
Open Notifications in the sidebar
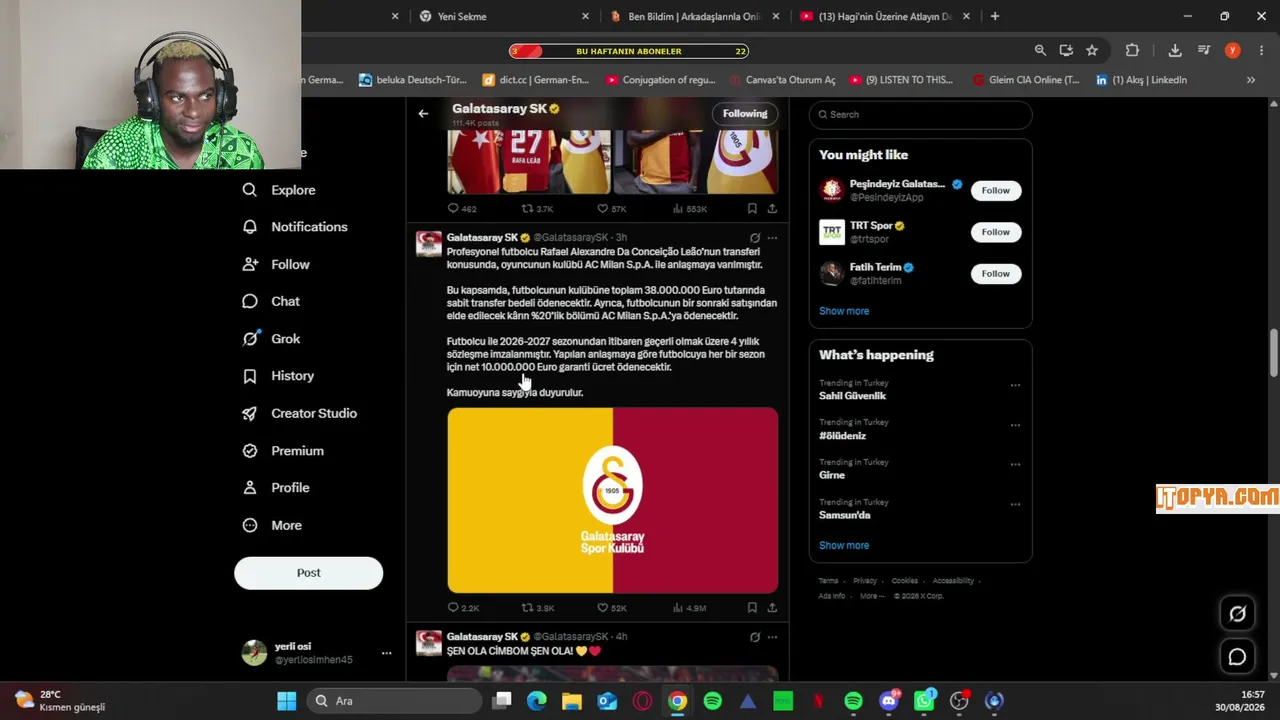tap(295, 227)
